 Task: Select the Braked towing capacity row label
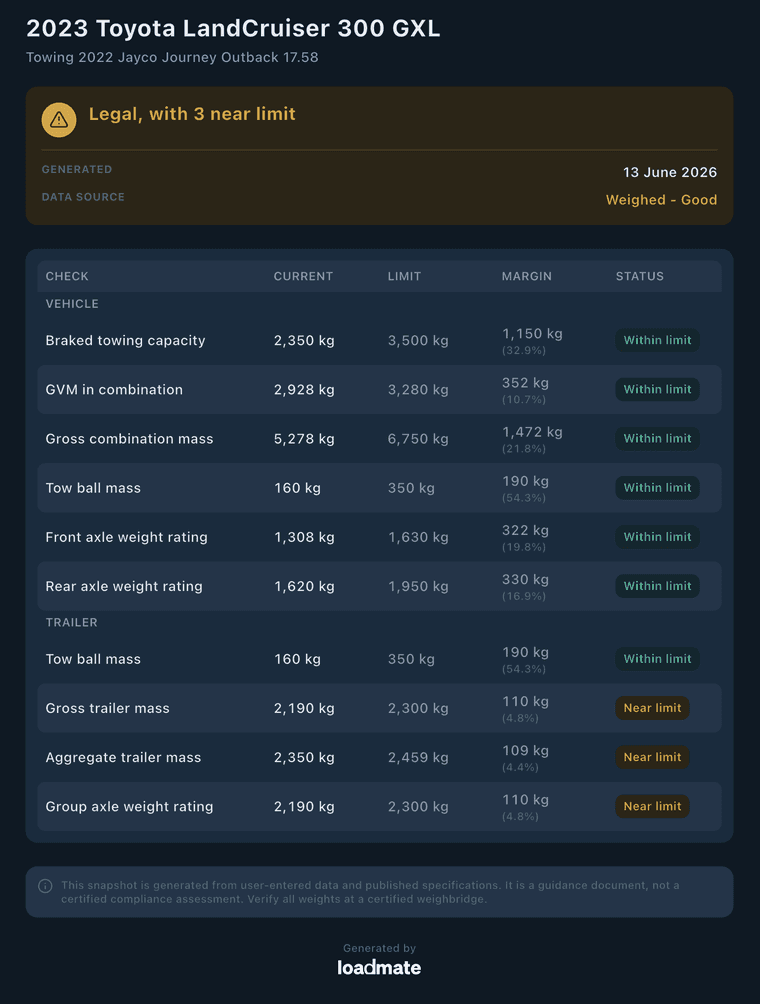coord(125,341)
